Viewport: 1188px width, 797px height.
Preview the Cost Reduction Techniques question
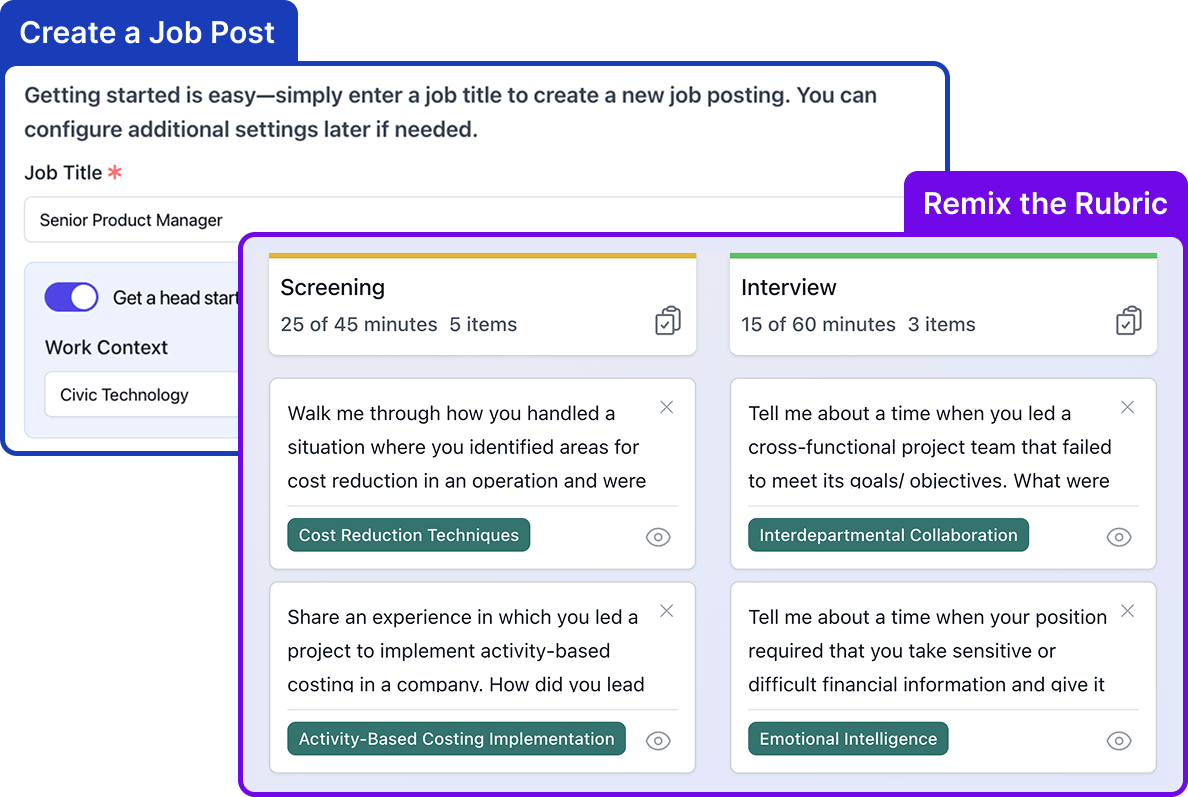pyautogui.click(x=658, y=537)
